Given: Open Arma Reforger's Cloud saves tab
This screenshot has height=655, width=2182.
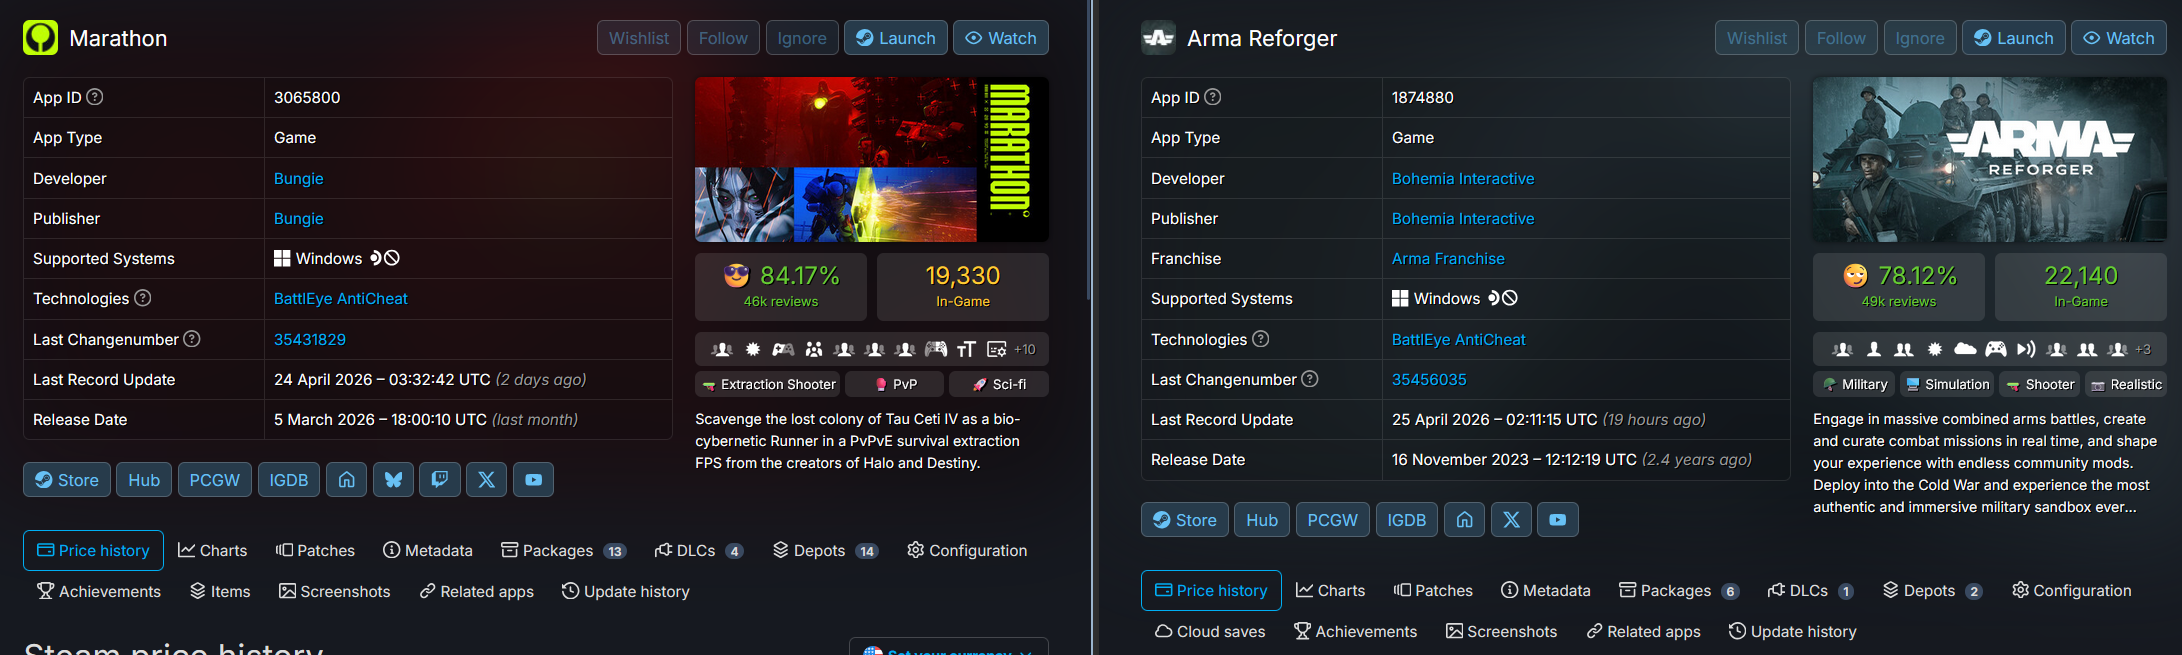Looking at the screenshot, I should point(1210,631).
